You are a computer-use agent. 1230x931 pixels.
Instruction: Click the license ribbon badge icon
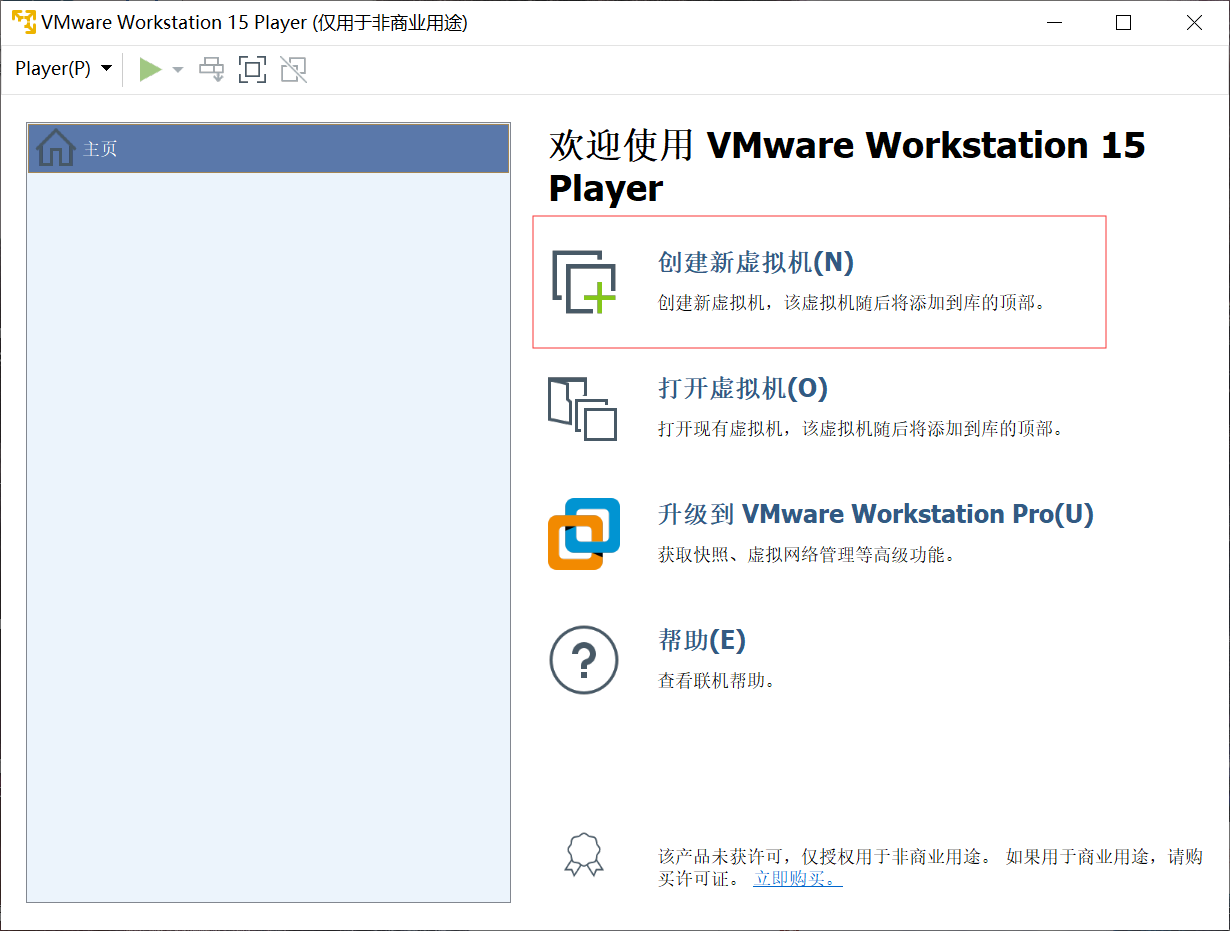point(584,856)
